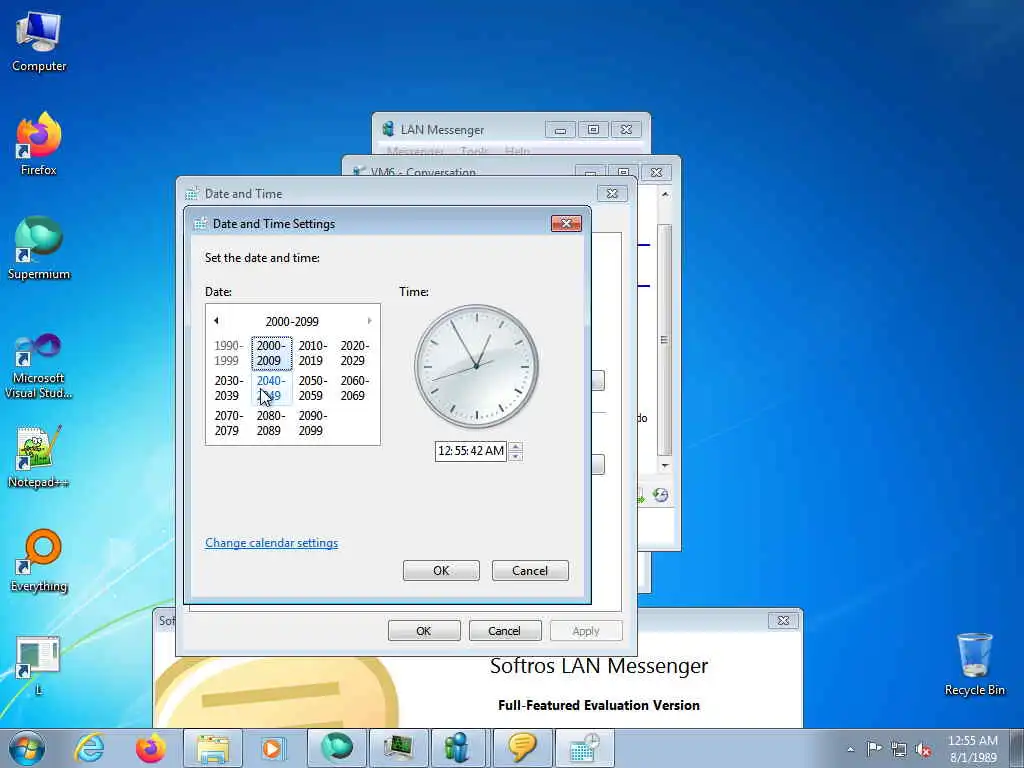Click the time input field 12:55:42 AM
The height and width of the screenshot is (768, 1024).
471,451
